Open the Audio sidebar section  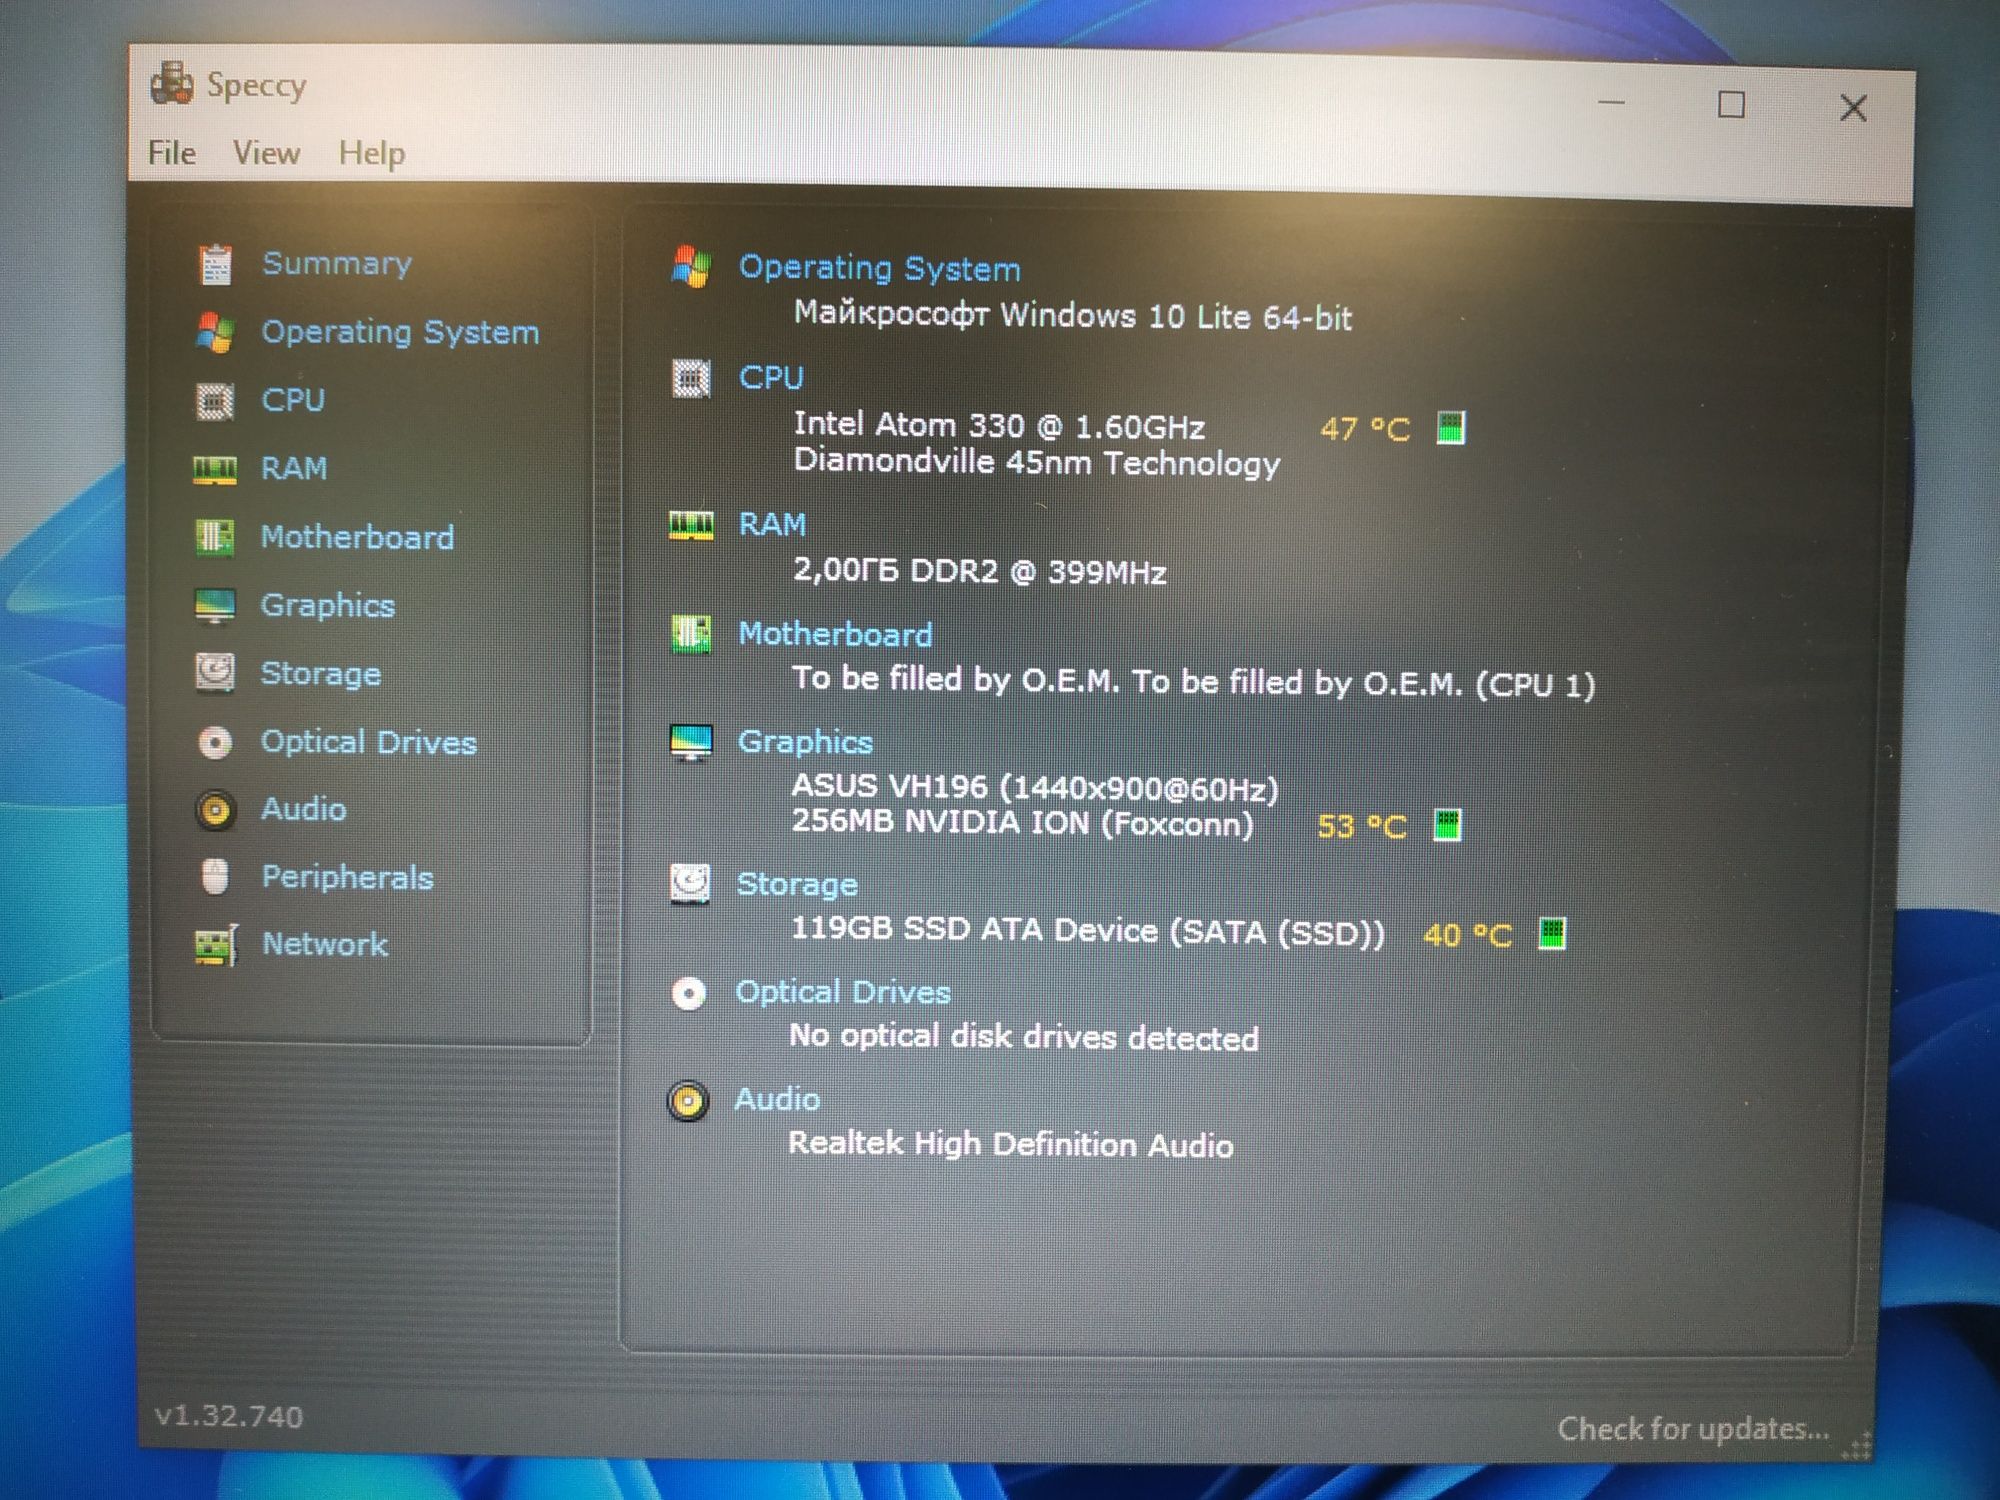coord(304,809)
